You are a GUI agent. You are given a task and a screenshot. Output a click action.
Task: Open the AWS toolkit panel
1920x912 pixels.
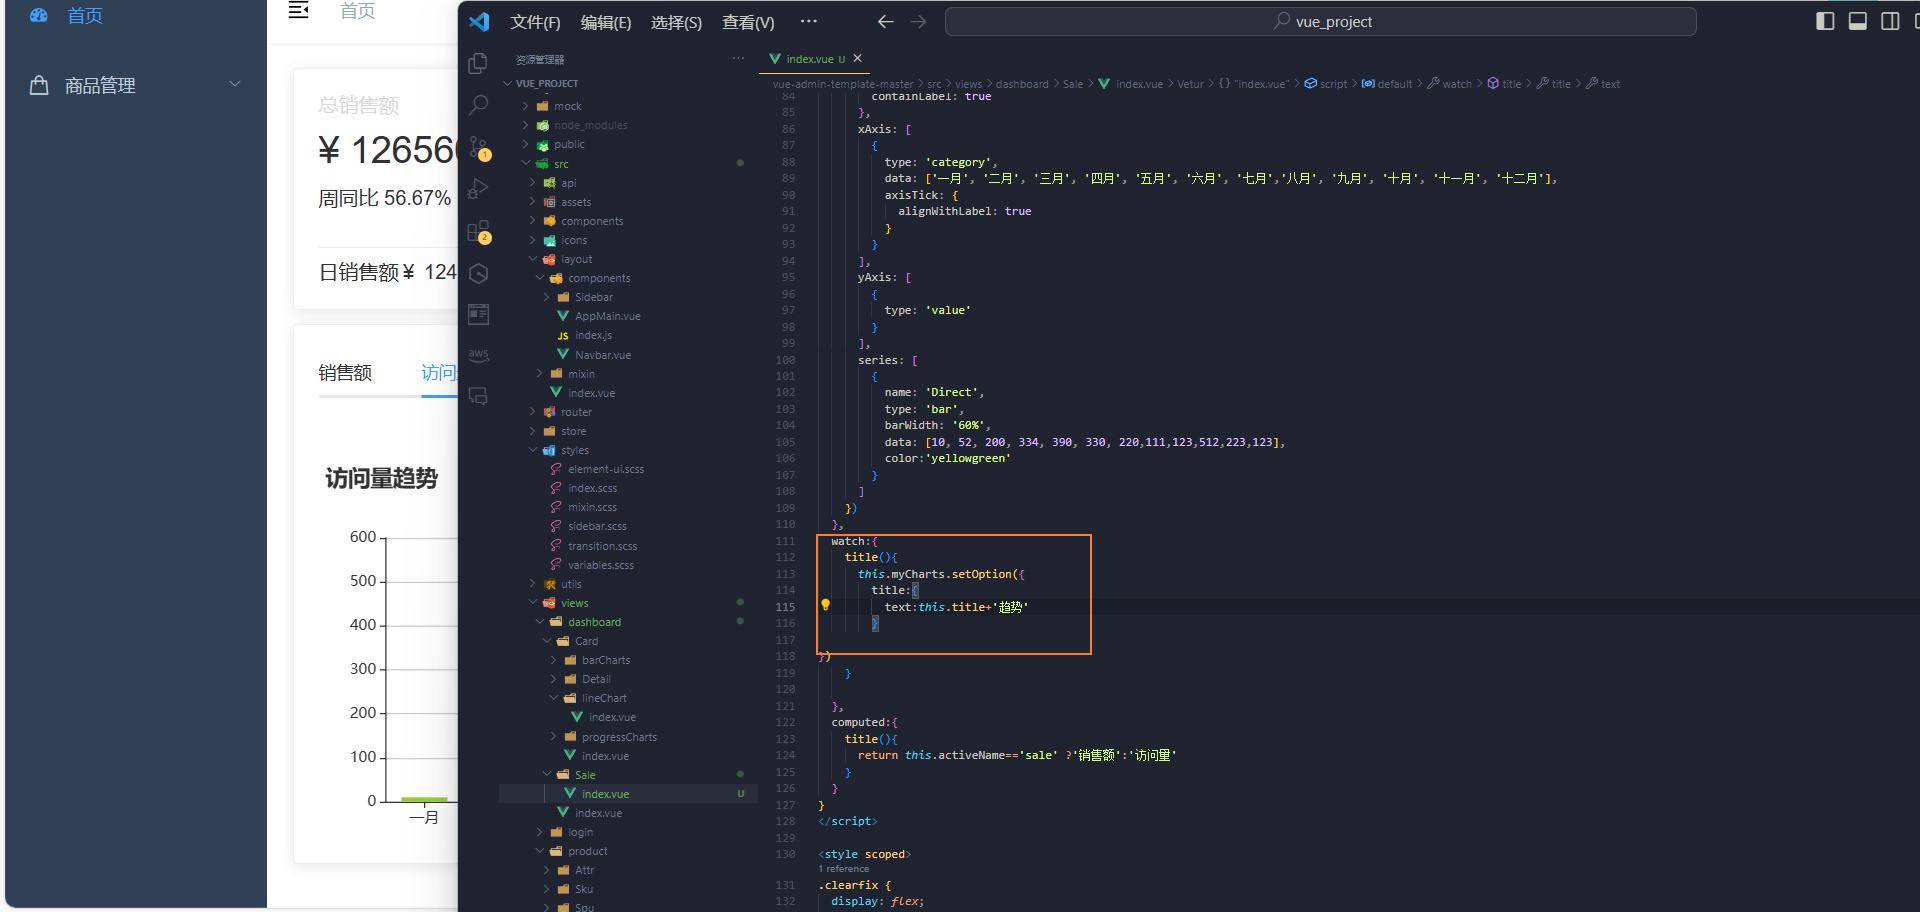(478, 354)
